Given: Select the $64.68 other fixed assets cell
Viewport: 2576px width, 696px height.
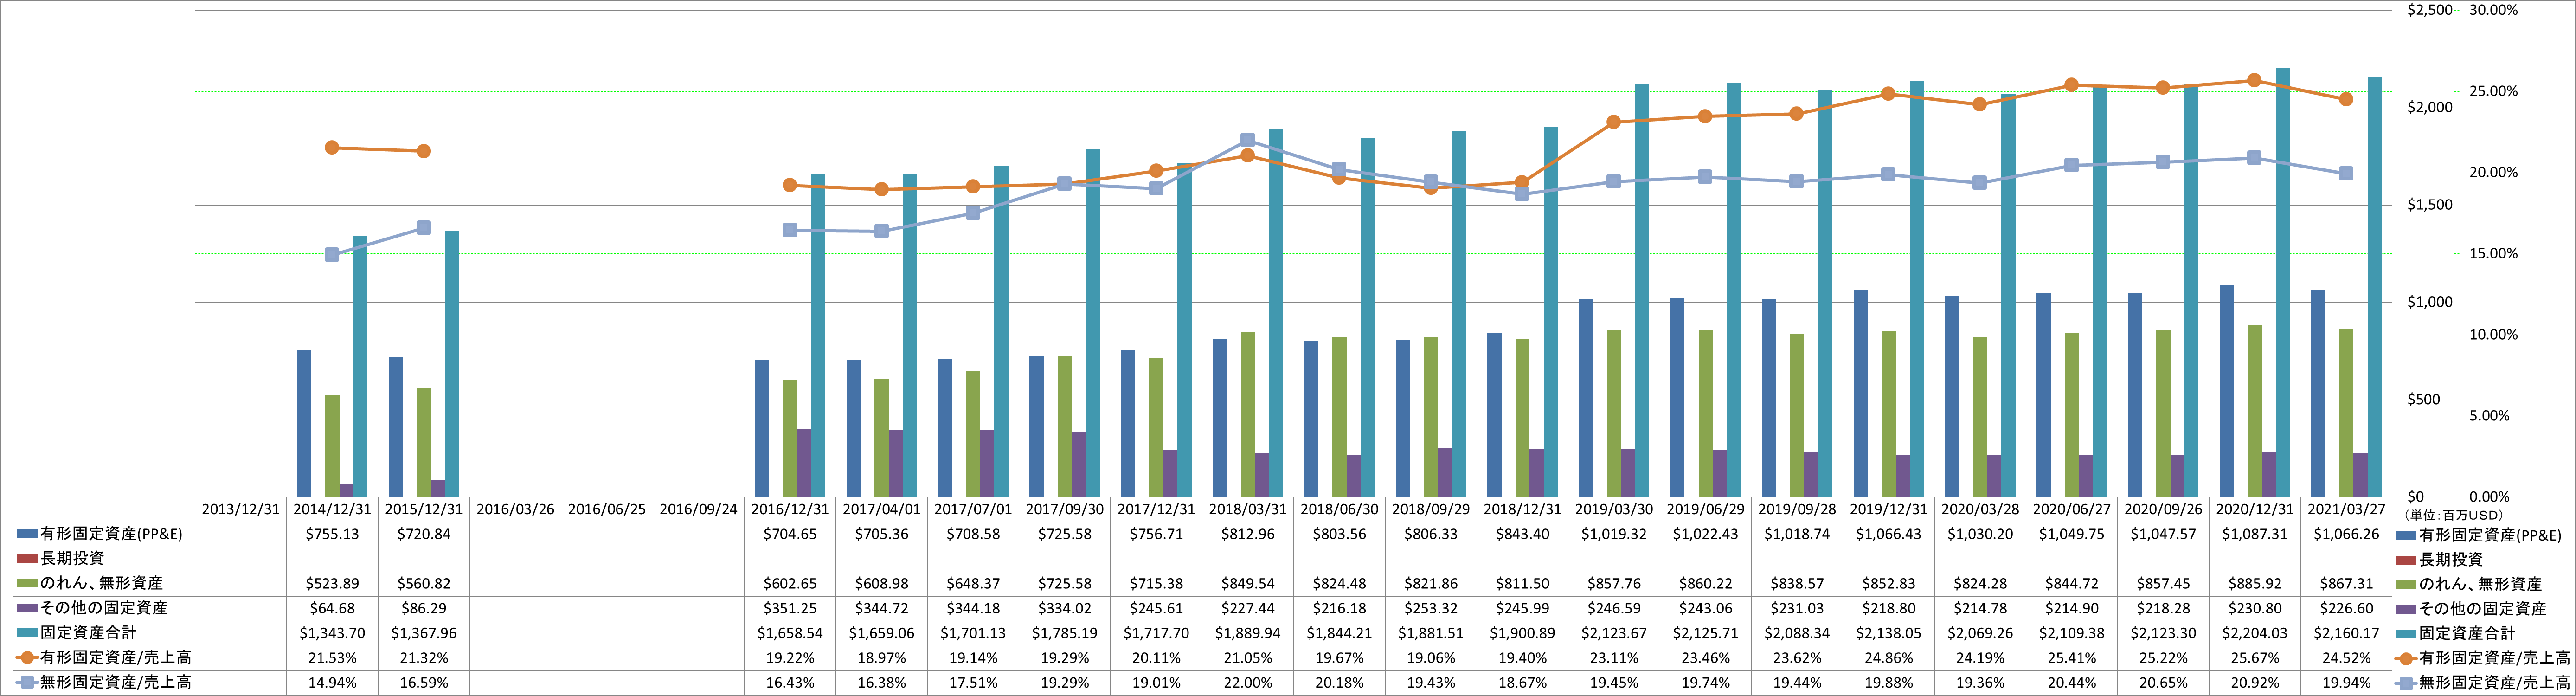Looking at the screenshot, I should 332,608.
